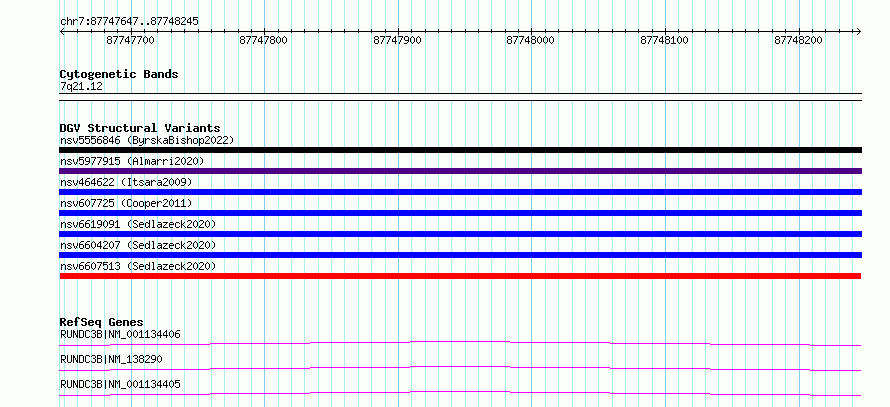Click ruler position 87748000
Viewport: 890px width, 407px height.
click(531, 40)
